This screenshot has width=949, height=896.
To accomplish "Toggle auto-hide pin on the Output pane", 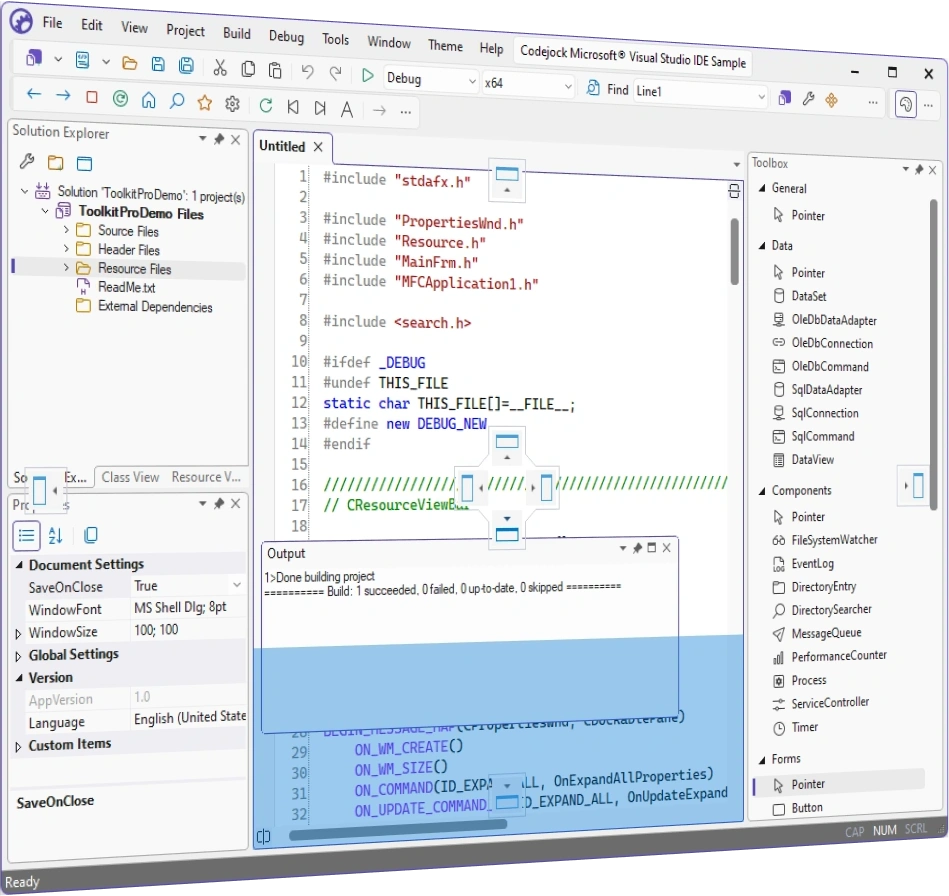I will [x=637, y=548].
